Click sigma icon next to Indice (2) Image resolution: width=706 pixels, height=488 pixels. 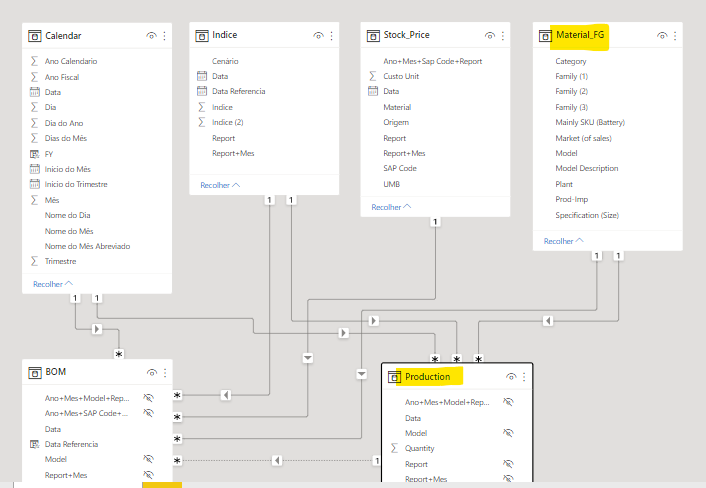point(202,122)
